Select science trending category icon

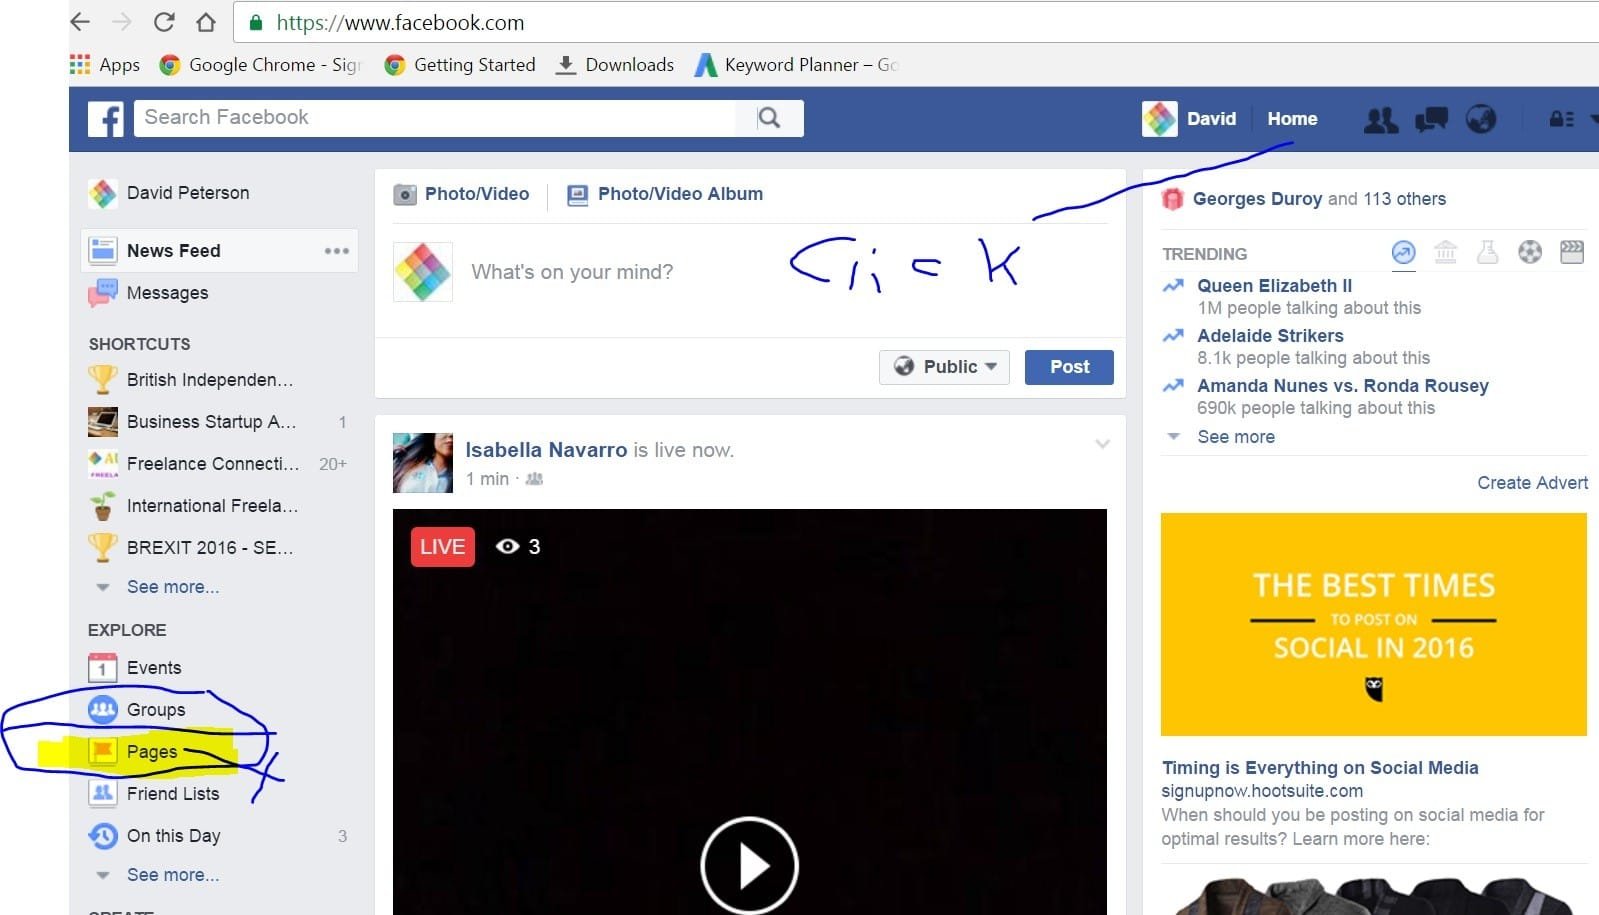[1488, 252]
